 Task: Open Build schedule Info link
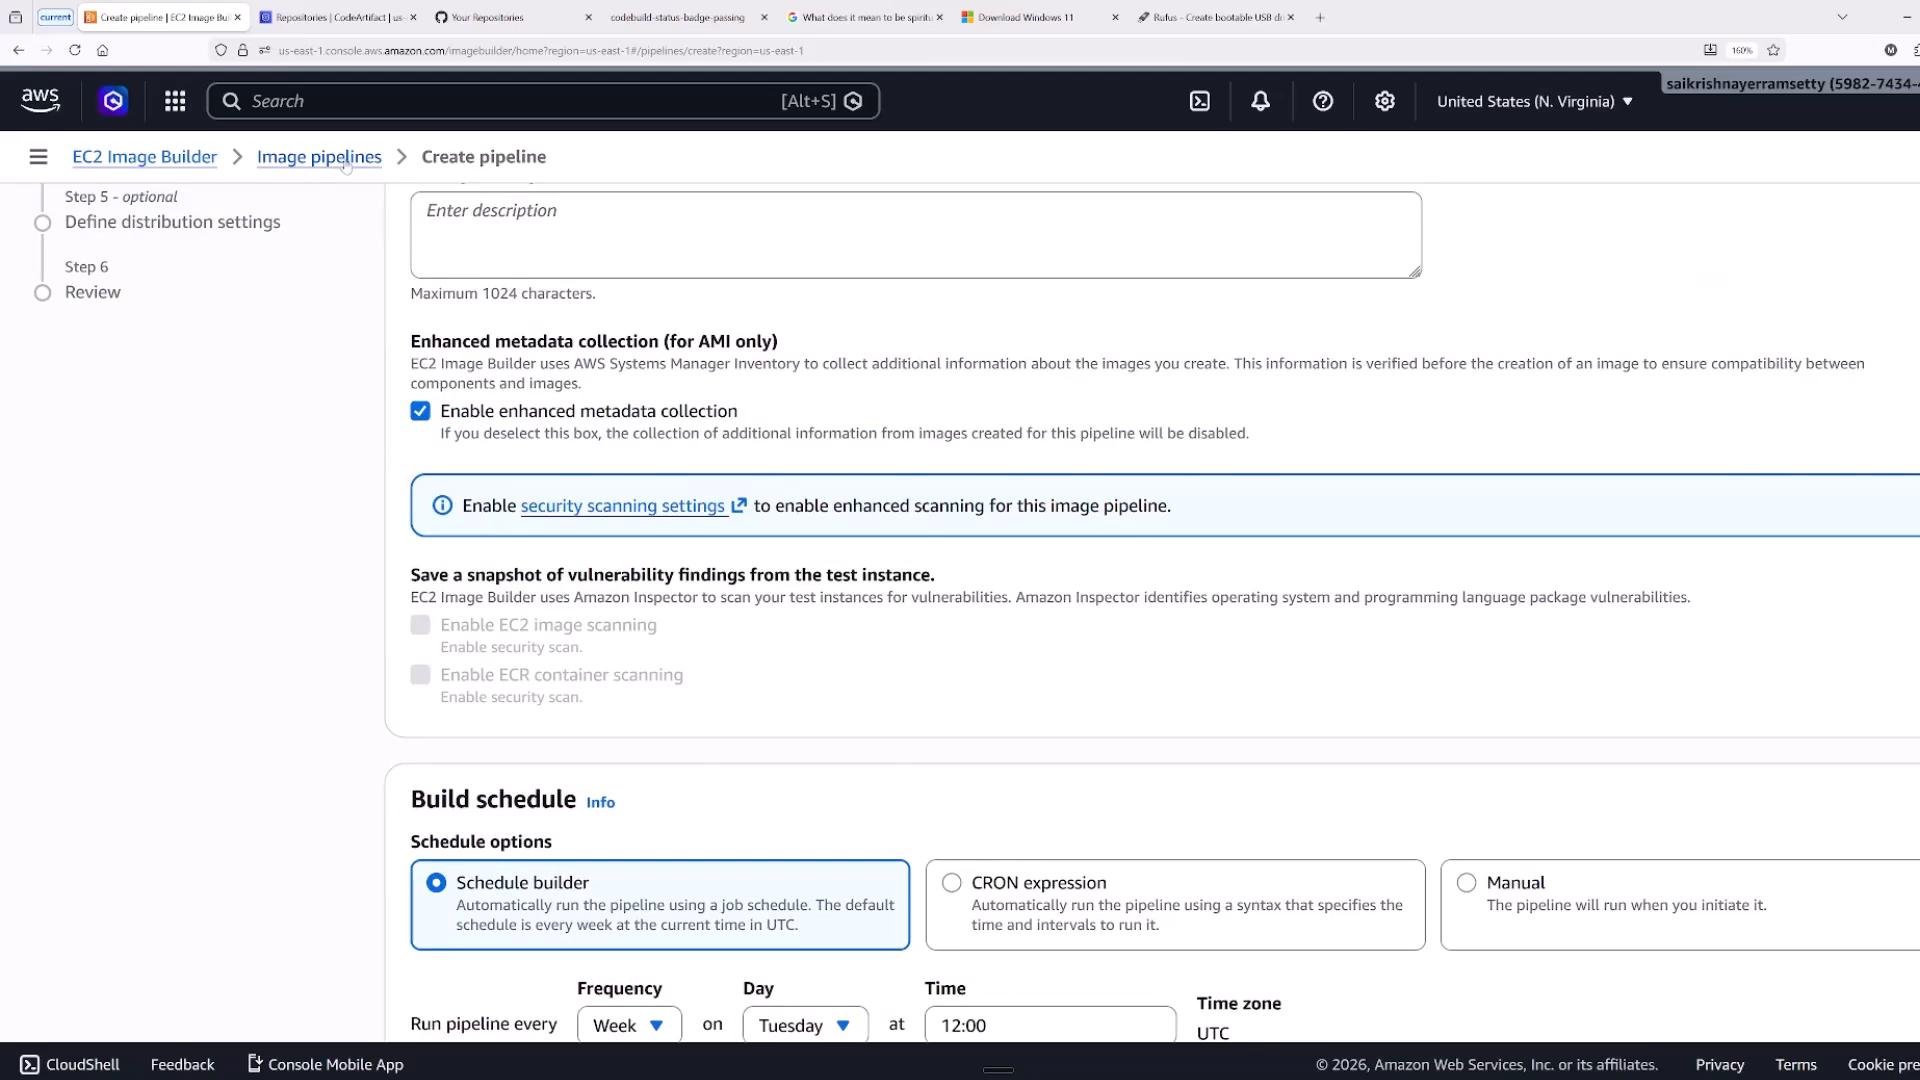[600, 802]
